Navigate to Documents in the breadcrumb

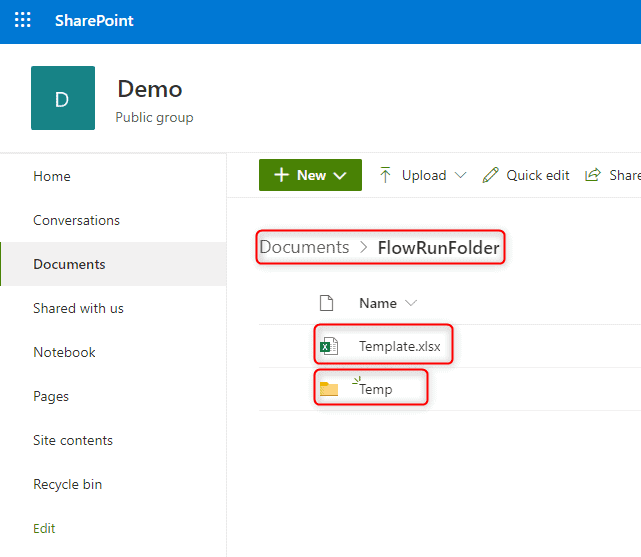click(305, 247)
